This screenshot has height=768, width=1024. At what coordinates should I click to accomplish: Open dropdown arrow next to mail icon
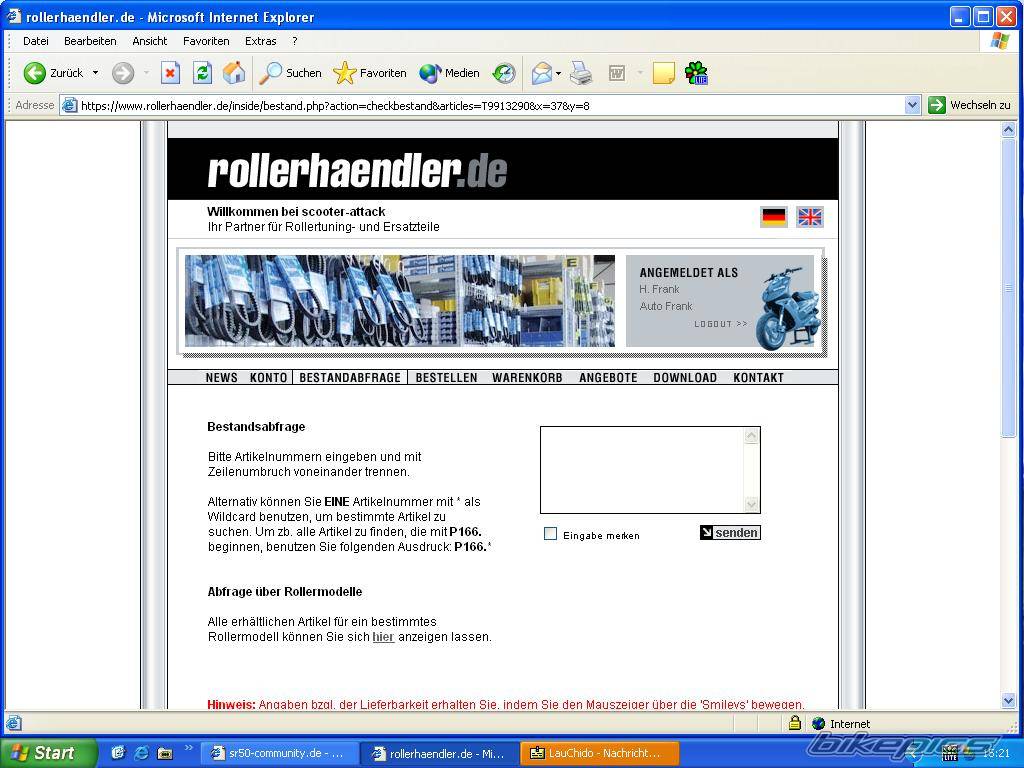click(558, 73)
